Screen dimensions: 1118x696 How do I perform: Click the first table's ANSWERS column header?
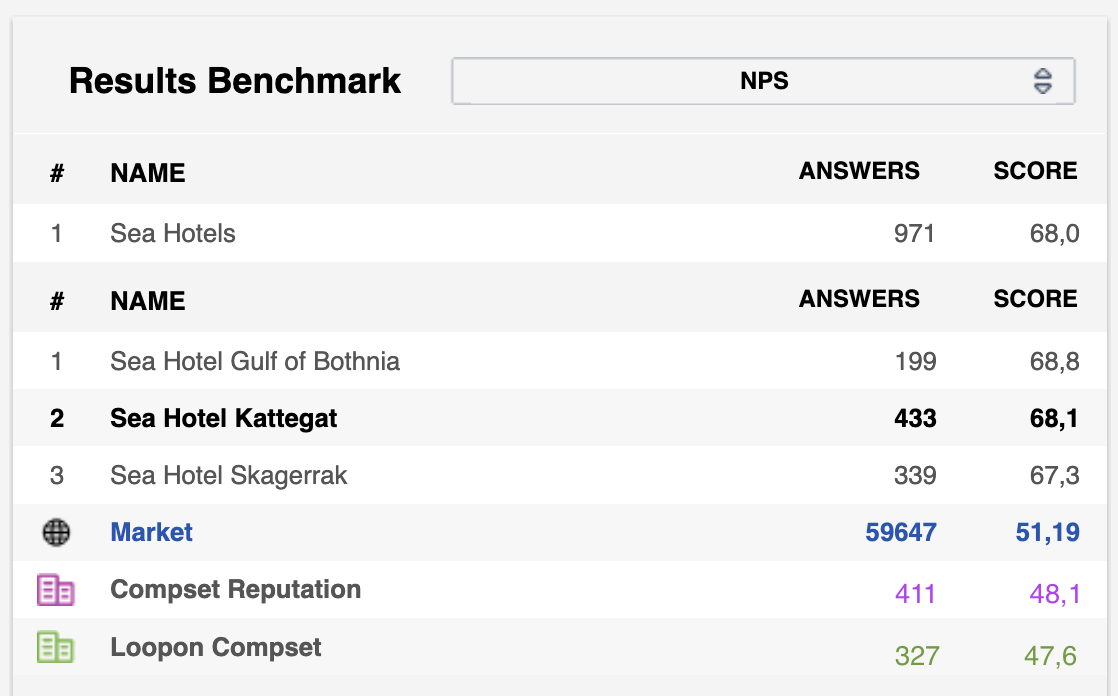[x=859, y=171]
